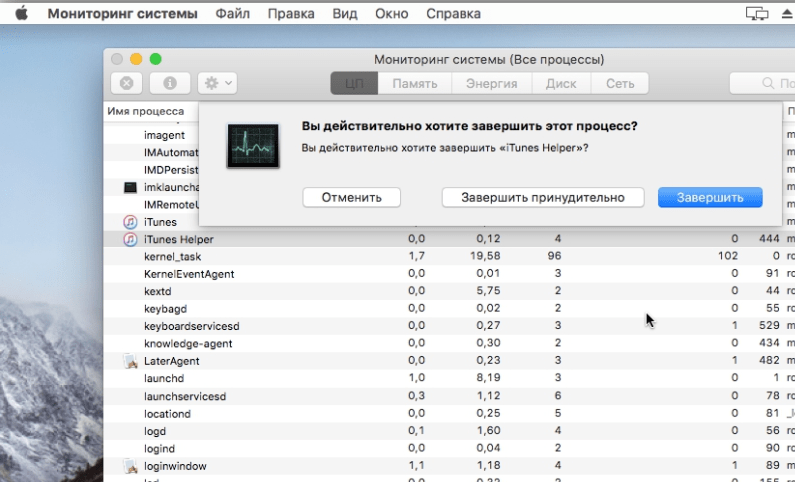Open the Окно menu
The height and width of the screenshot is (482, 795).
[391, 14]
